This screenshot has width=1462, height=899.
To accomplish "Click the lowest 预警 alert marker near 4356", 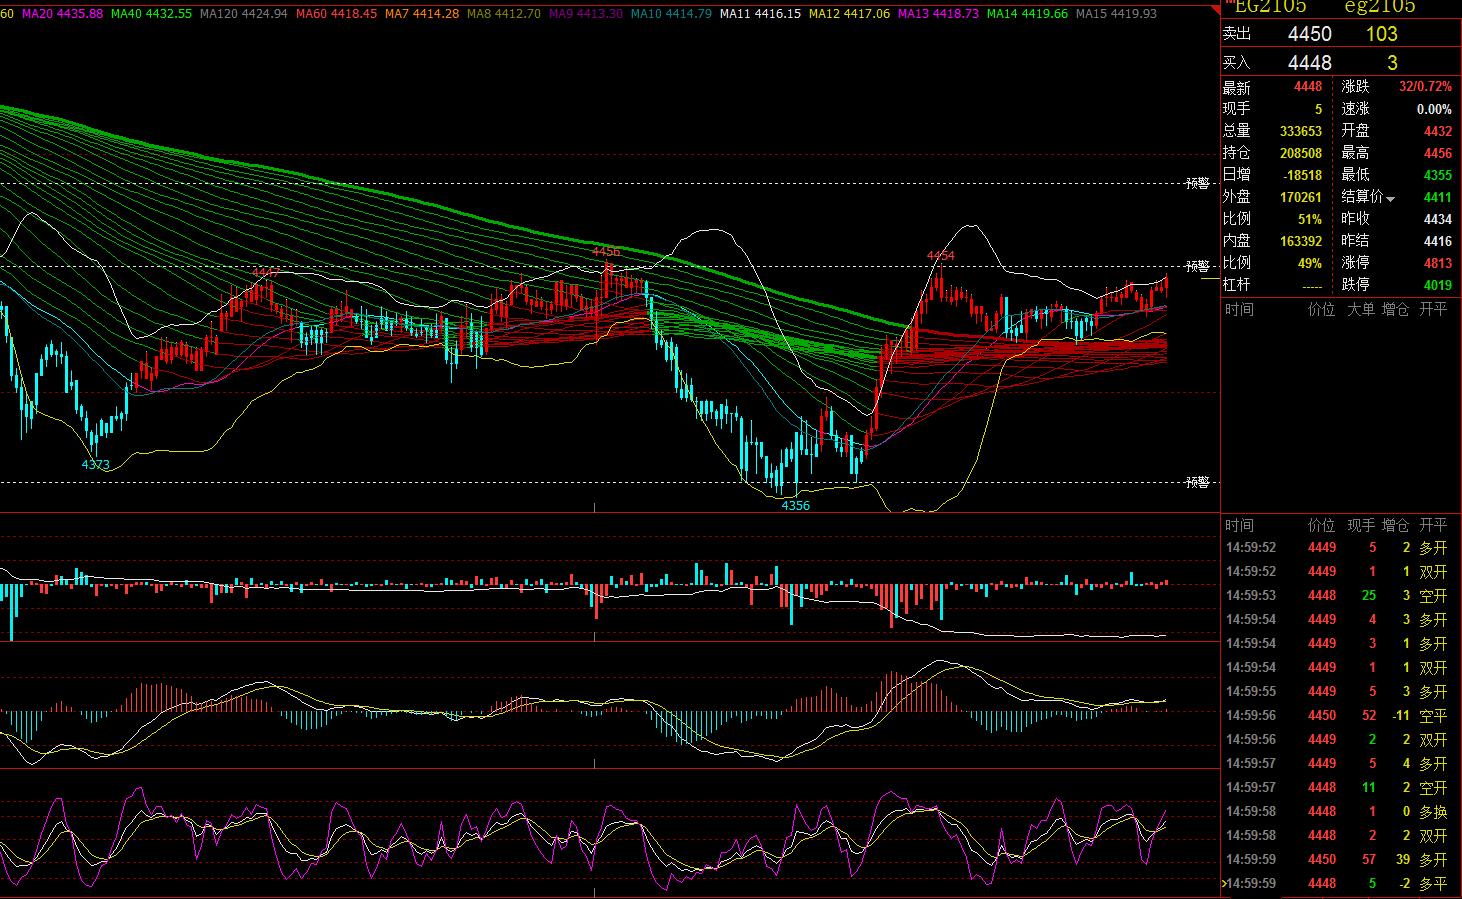I will pyautogui.click(x=1197, y=482).
